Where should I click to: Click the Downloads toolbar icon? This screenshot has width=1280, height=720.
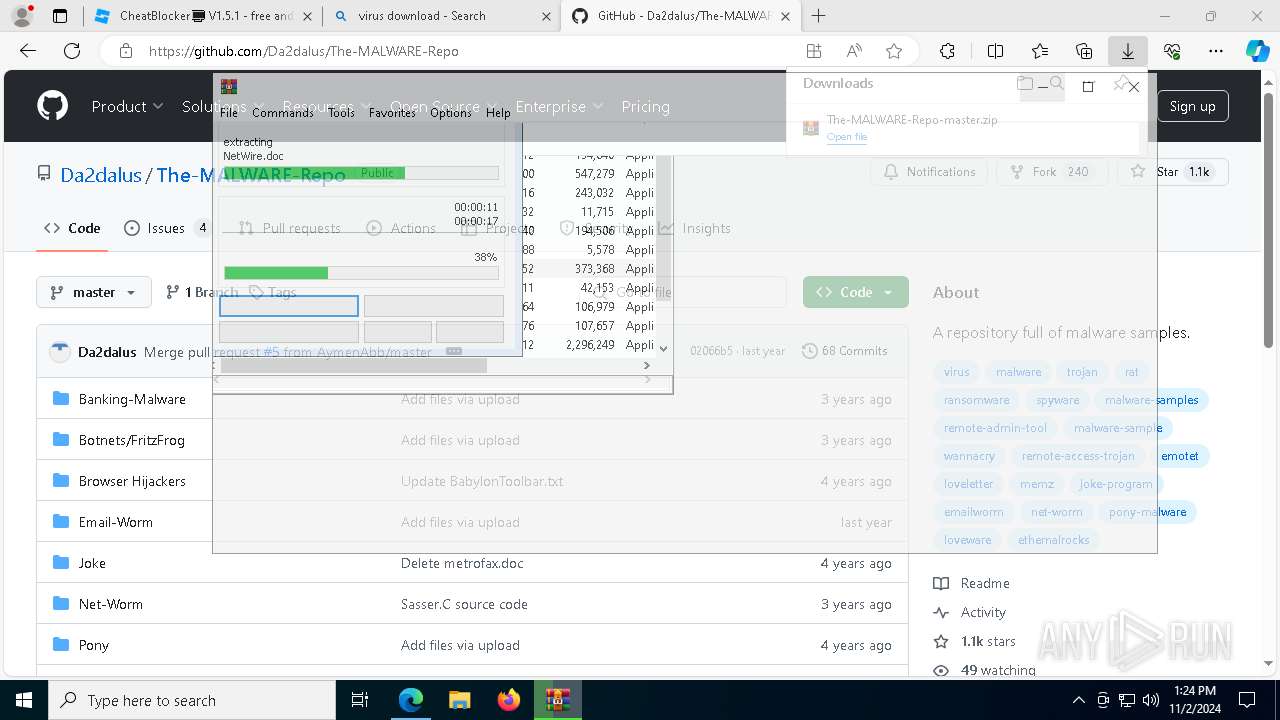coord(1128,51)
